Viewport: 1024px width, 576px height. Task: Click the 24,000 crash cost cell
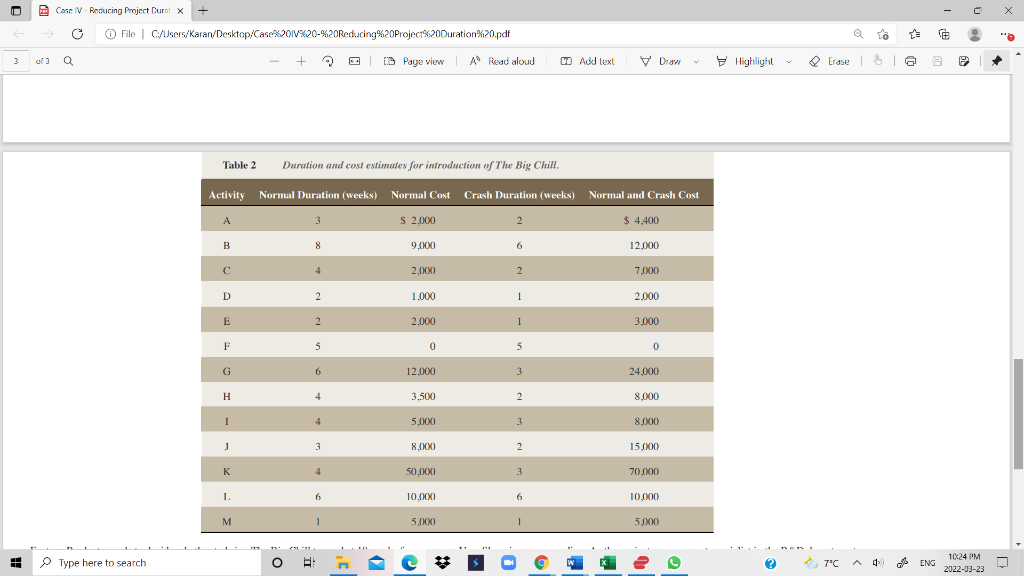click(644, 371)
